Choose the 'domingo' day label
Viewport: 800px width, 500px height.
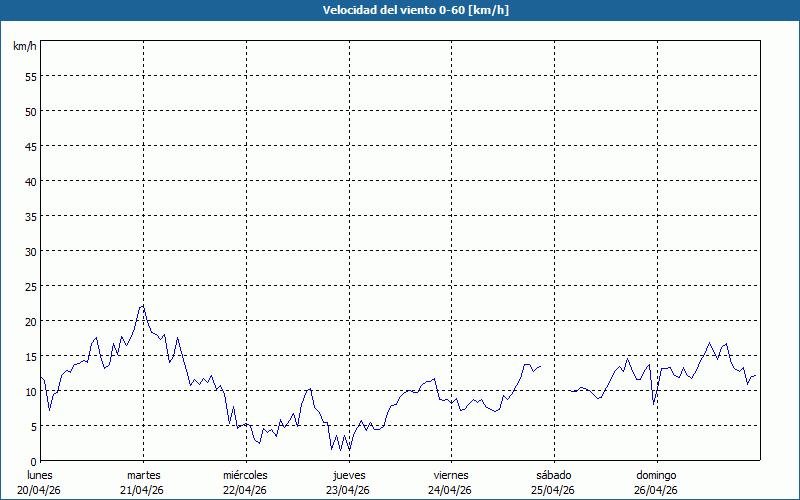(656, 475)
